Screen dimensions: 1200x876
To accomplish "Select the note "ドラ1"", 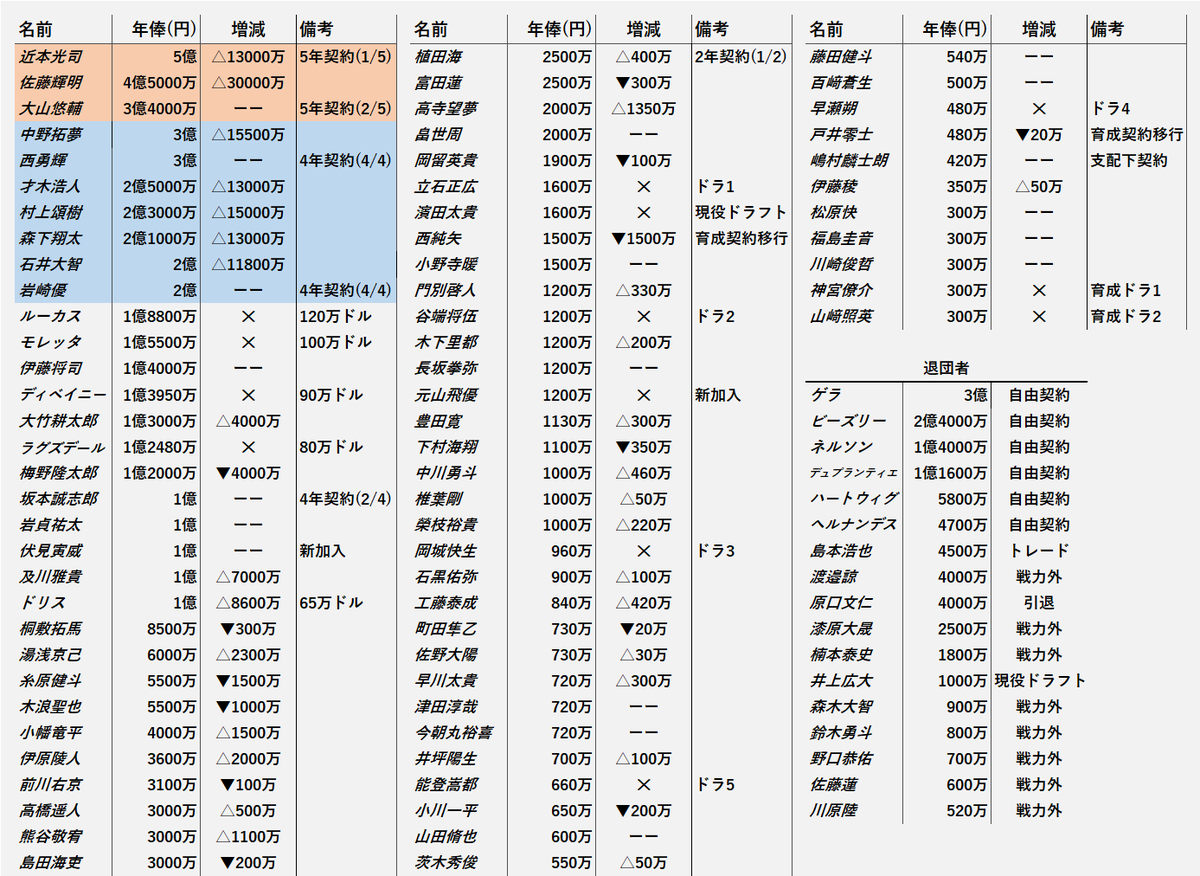I will click(x=714, y=187).
